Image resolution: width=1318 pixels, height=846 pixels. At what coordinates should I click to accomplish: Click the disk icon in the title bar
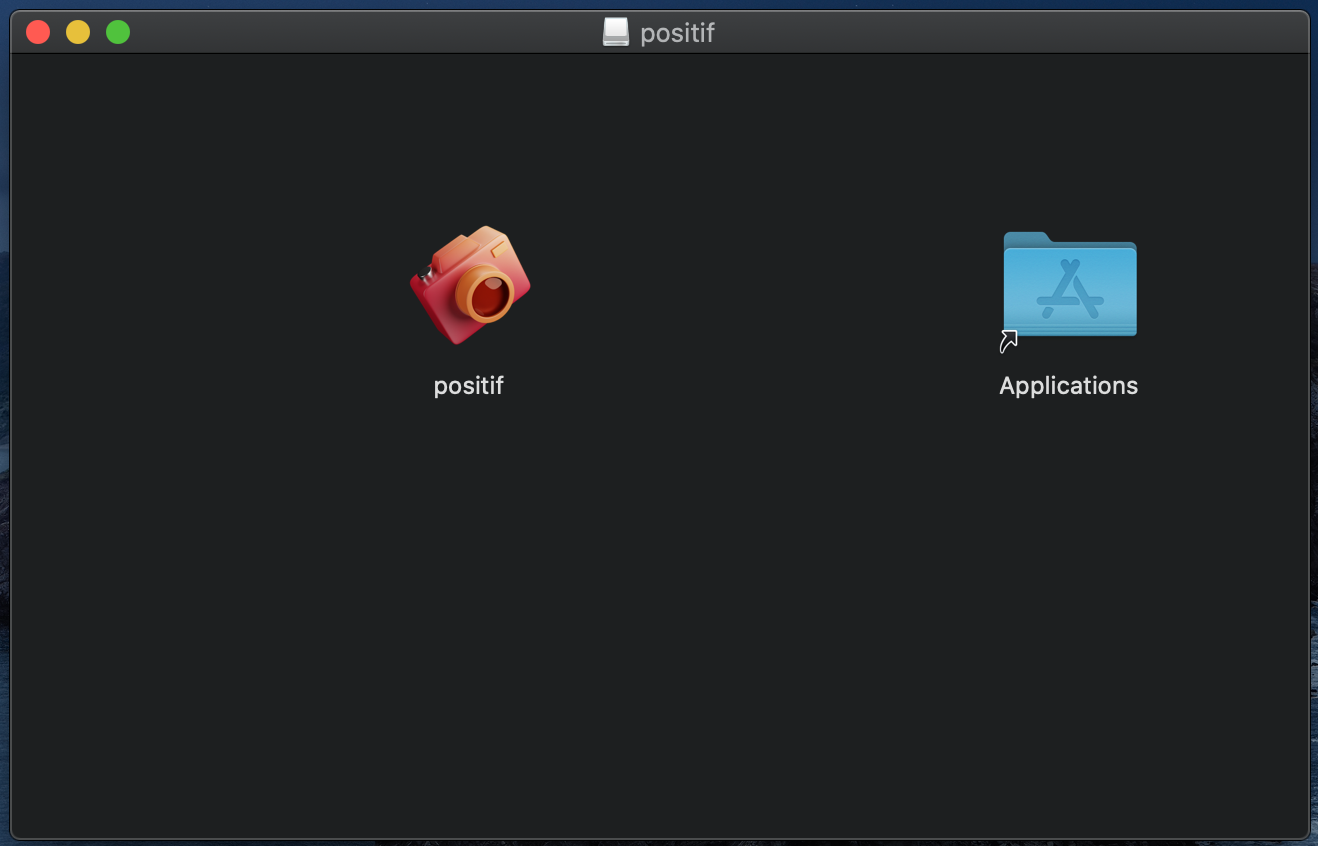[x=616, y=33]
